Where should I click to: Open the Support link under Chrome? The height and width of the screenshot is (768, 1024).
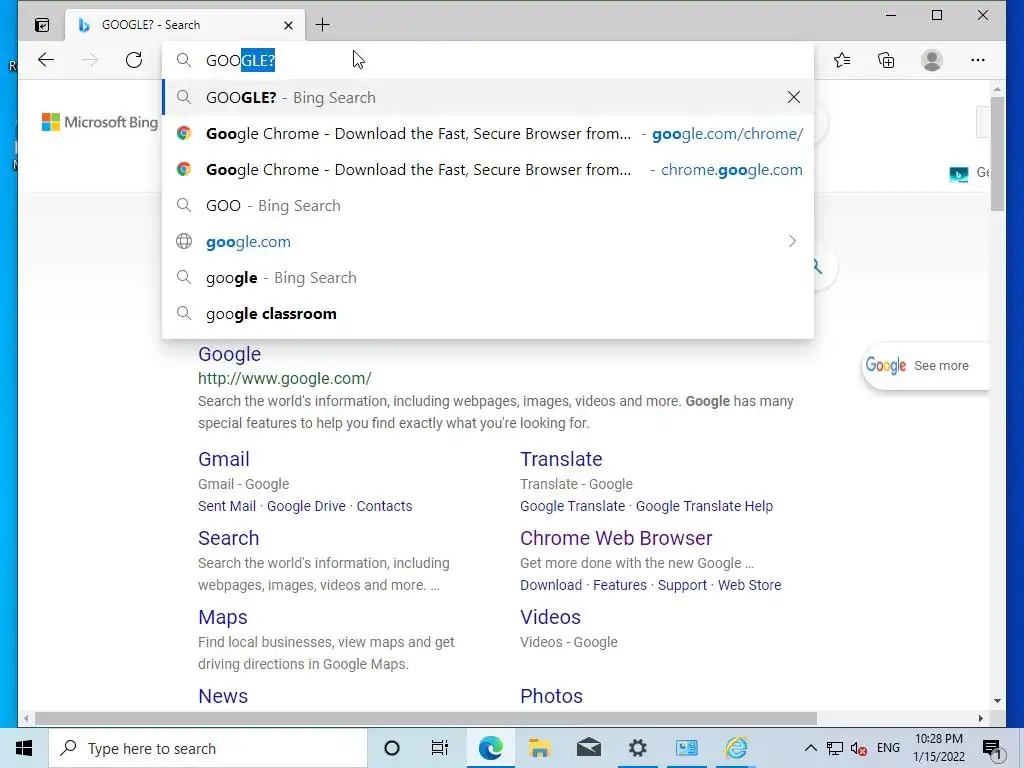pos(682,585)
